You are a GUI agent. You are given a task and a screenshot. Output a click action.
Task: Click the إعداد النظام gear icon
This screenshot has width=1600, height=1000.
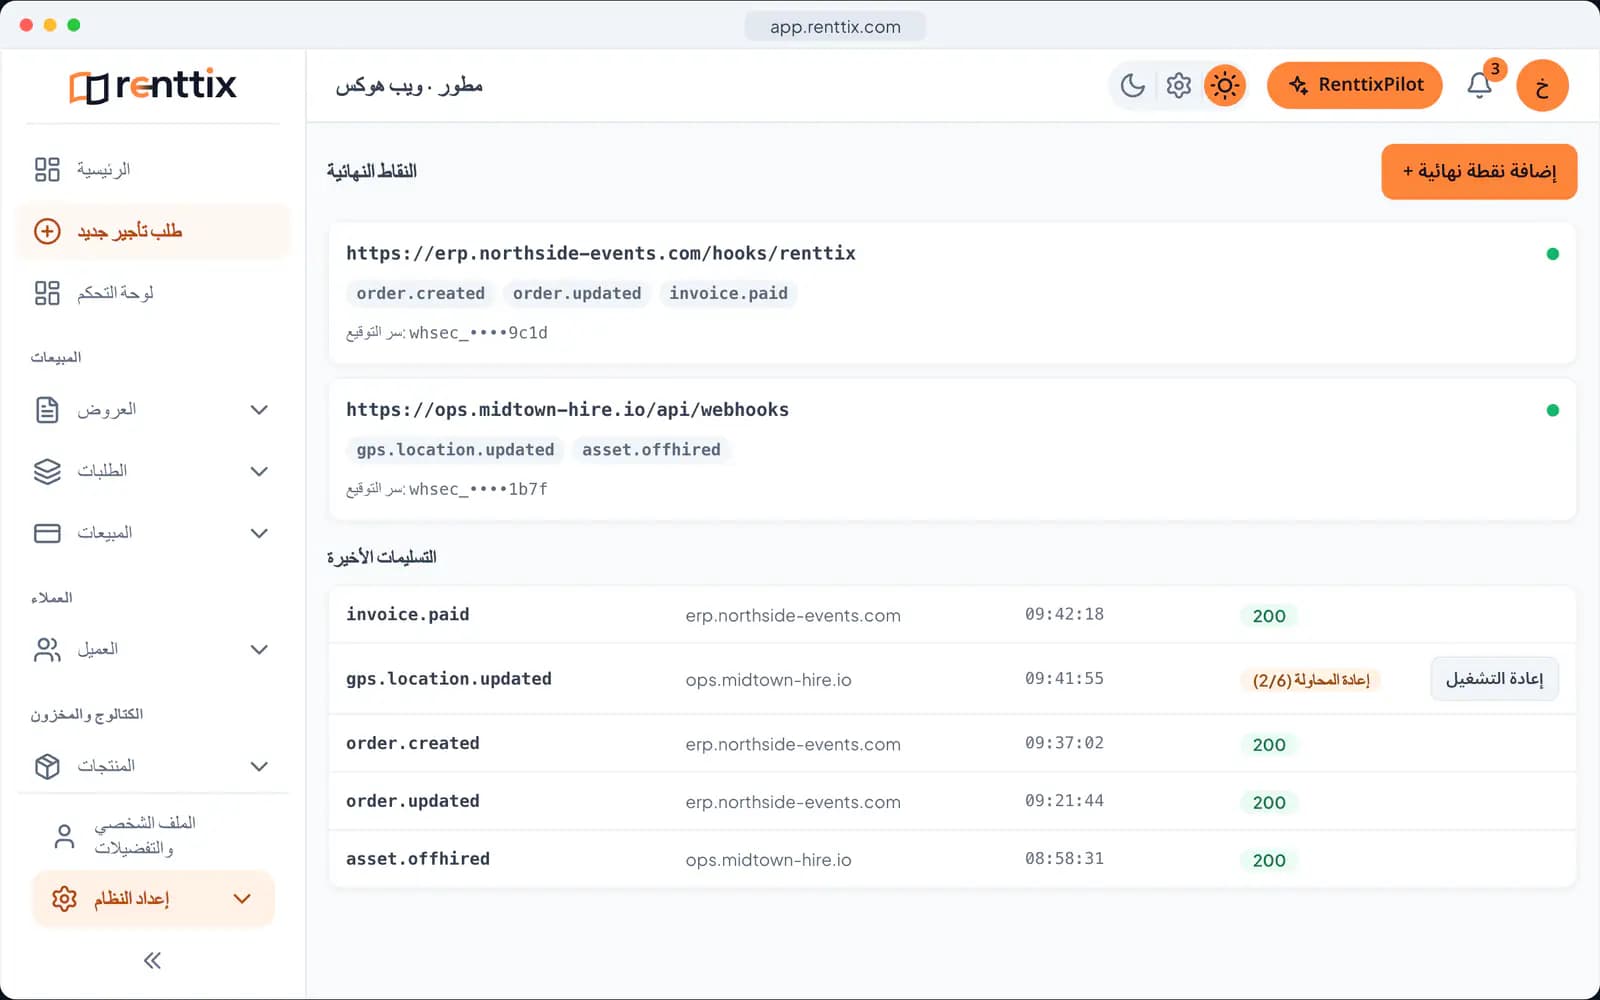64,899
